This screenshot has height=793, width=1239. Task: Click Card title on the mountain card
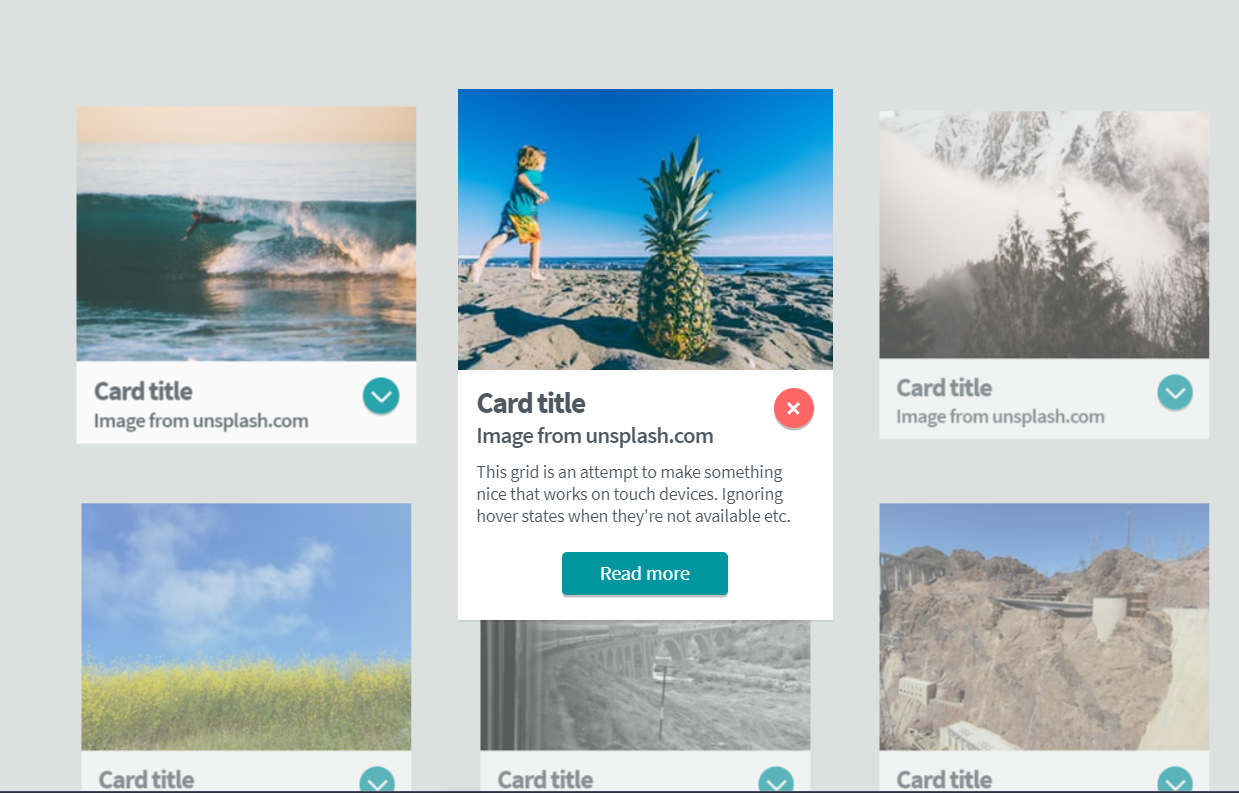[x=944, y=387]
